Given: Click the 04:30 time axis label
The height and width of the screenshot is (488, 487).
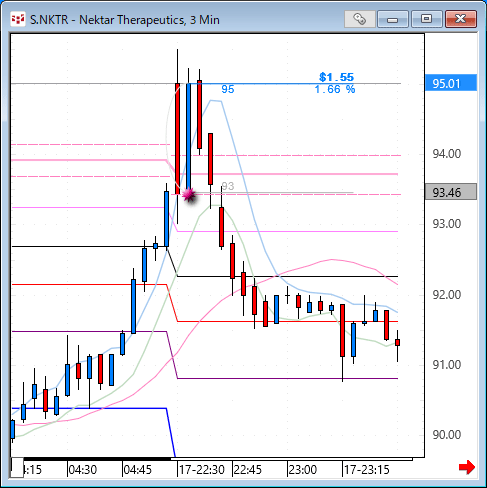Looking at the screenshot, I should (82, 470).
